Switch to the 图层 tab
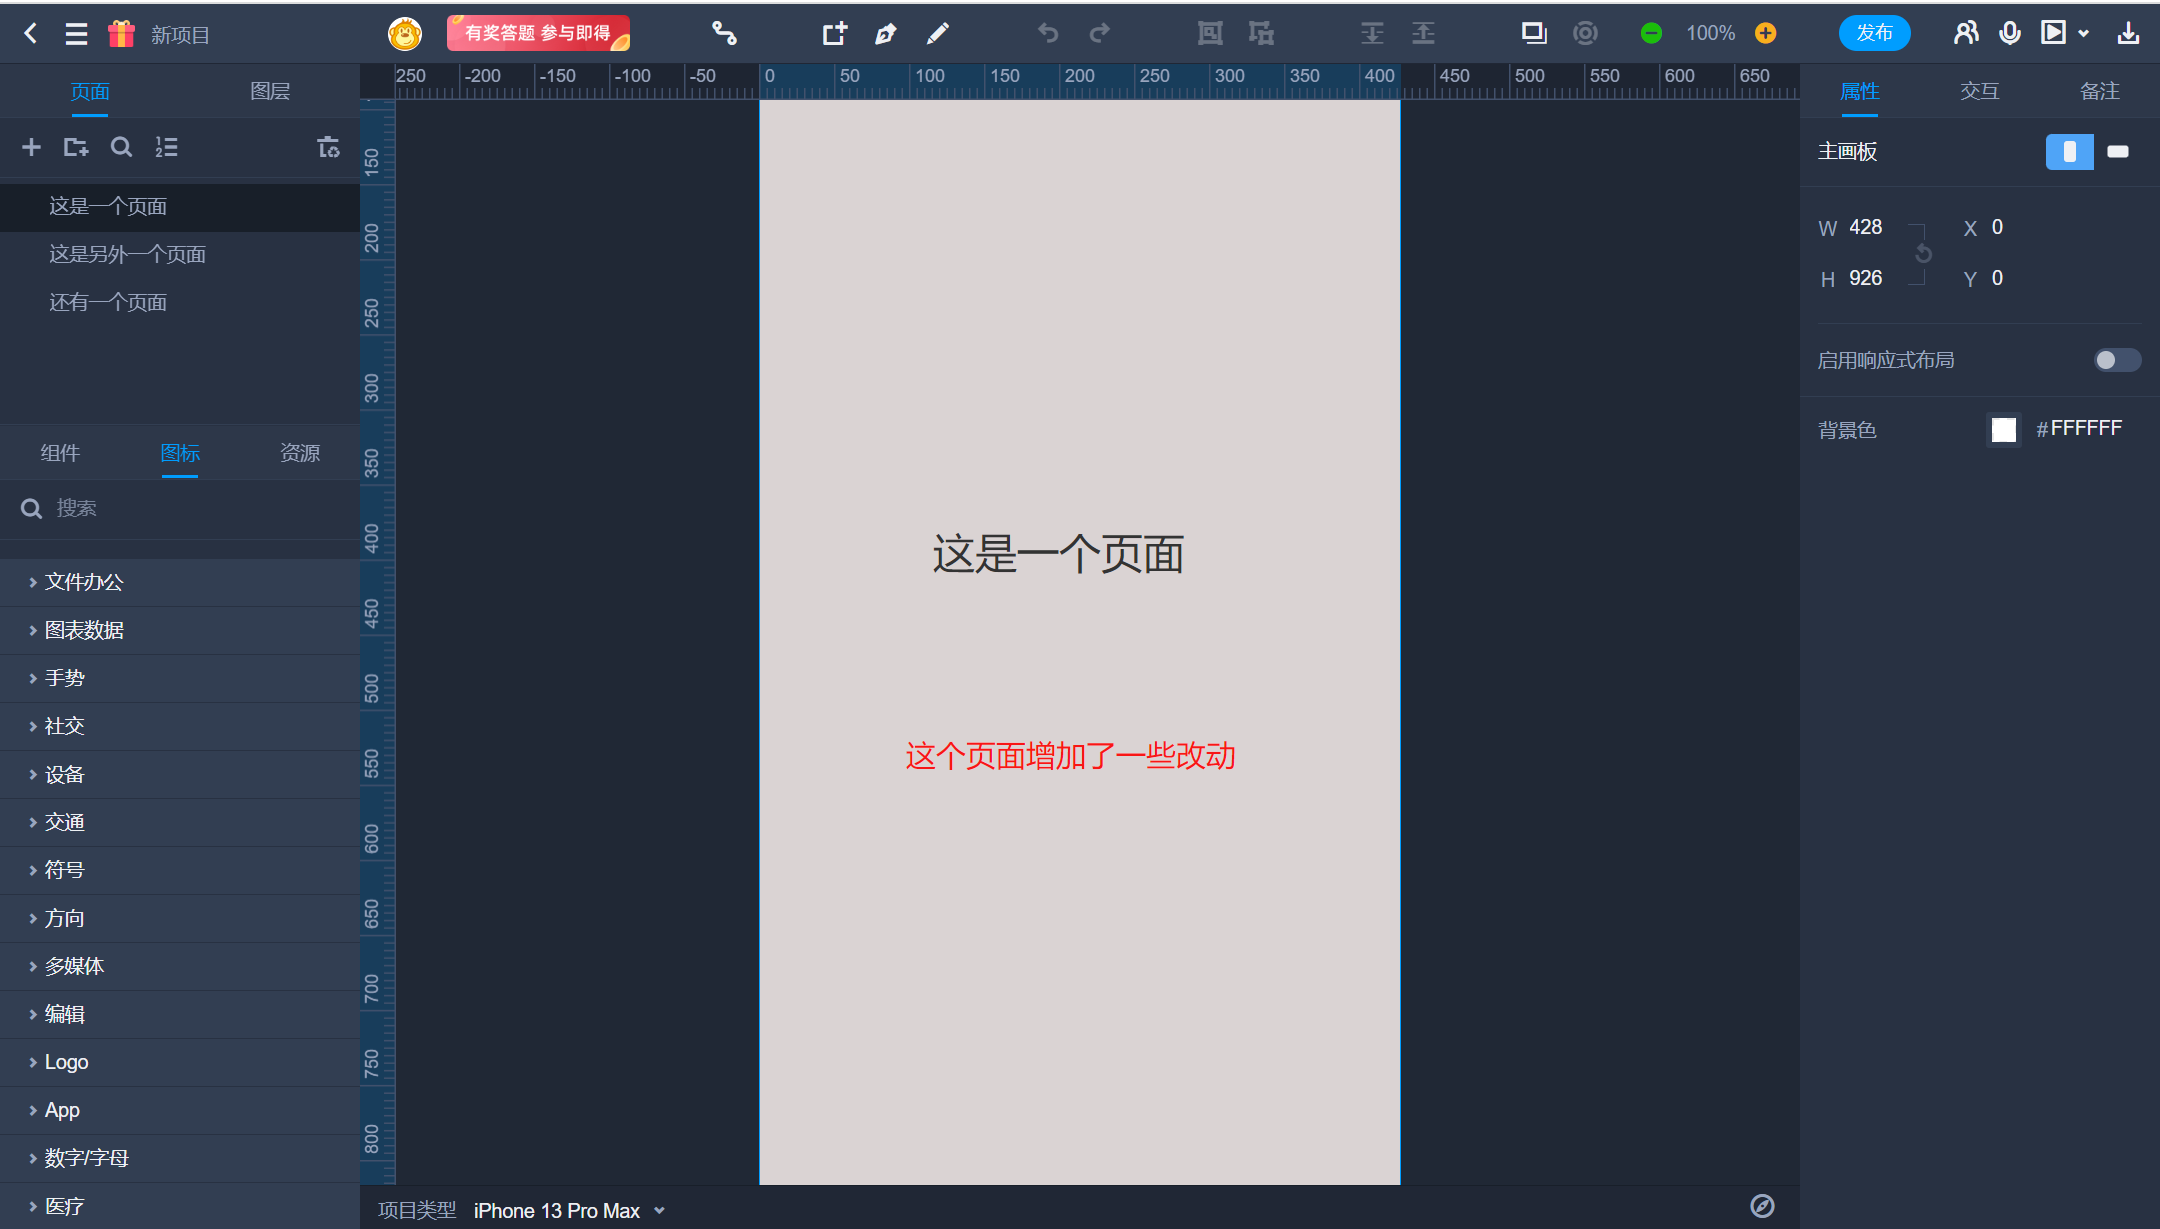This screenshot has height=1229, width=2160. 270,92
